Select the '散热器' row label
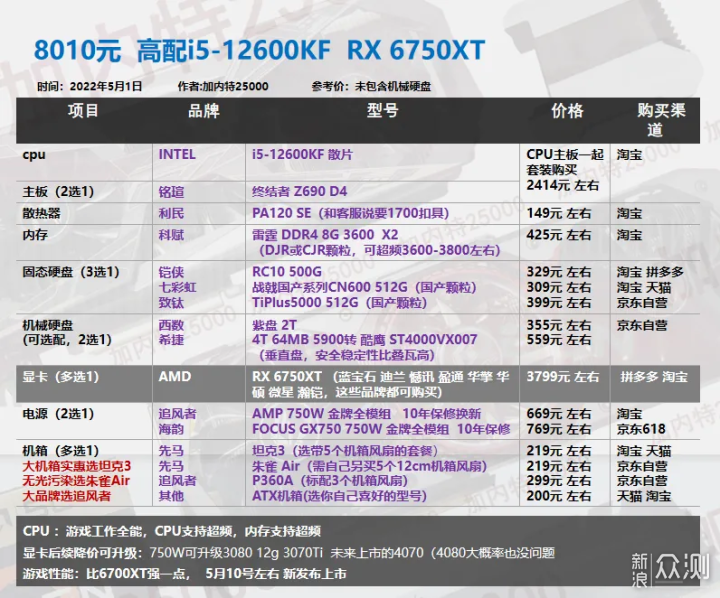This screenshot has width=720, height=598. [41, 214]
